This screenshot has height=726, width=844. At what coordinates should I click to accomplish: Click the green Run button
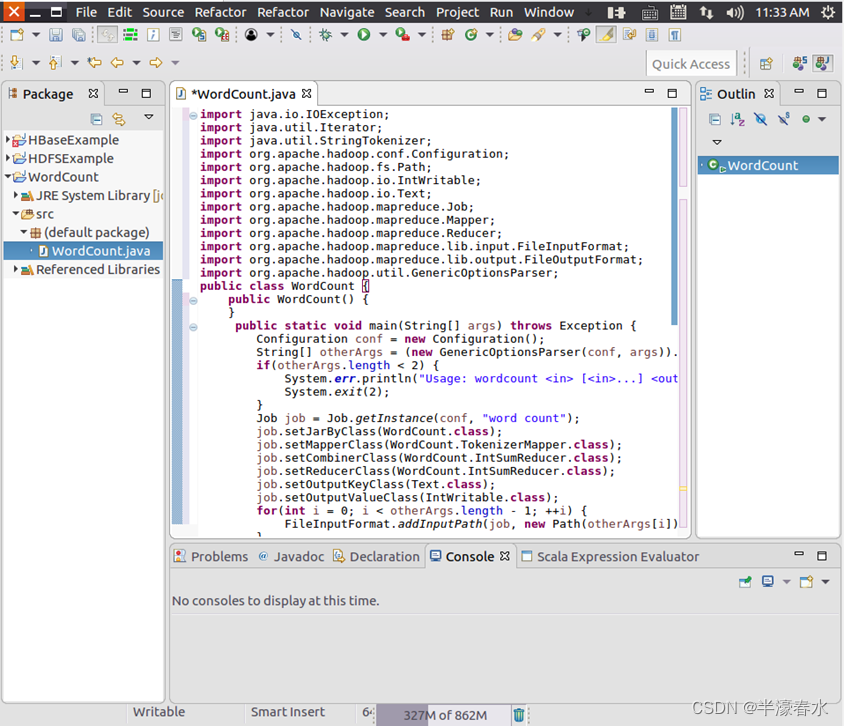tap(364, 35)
